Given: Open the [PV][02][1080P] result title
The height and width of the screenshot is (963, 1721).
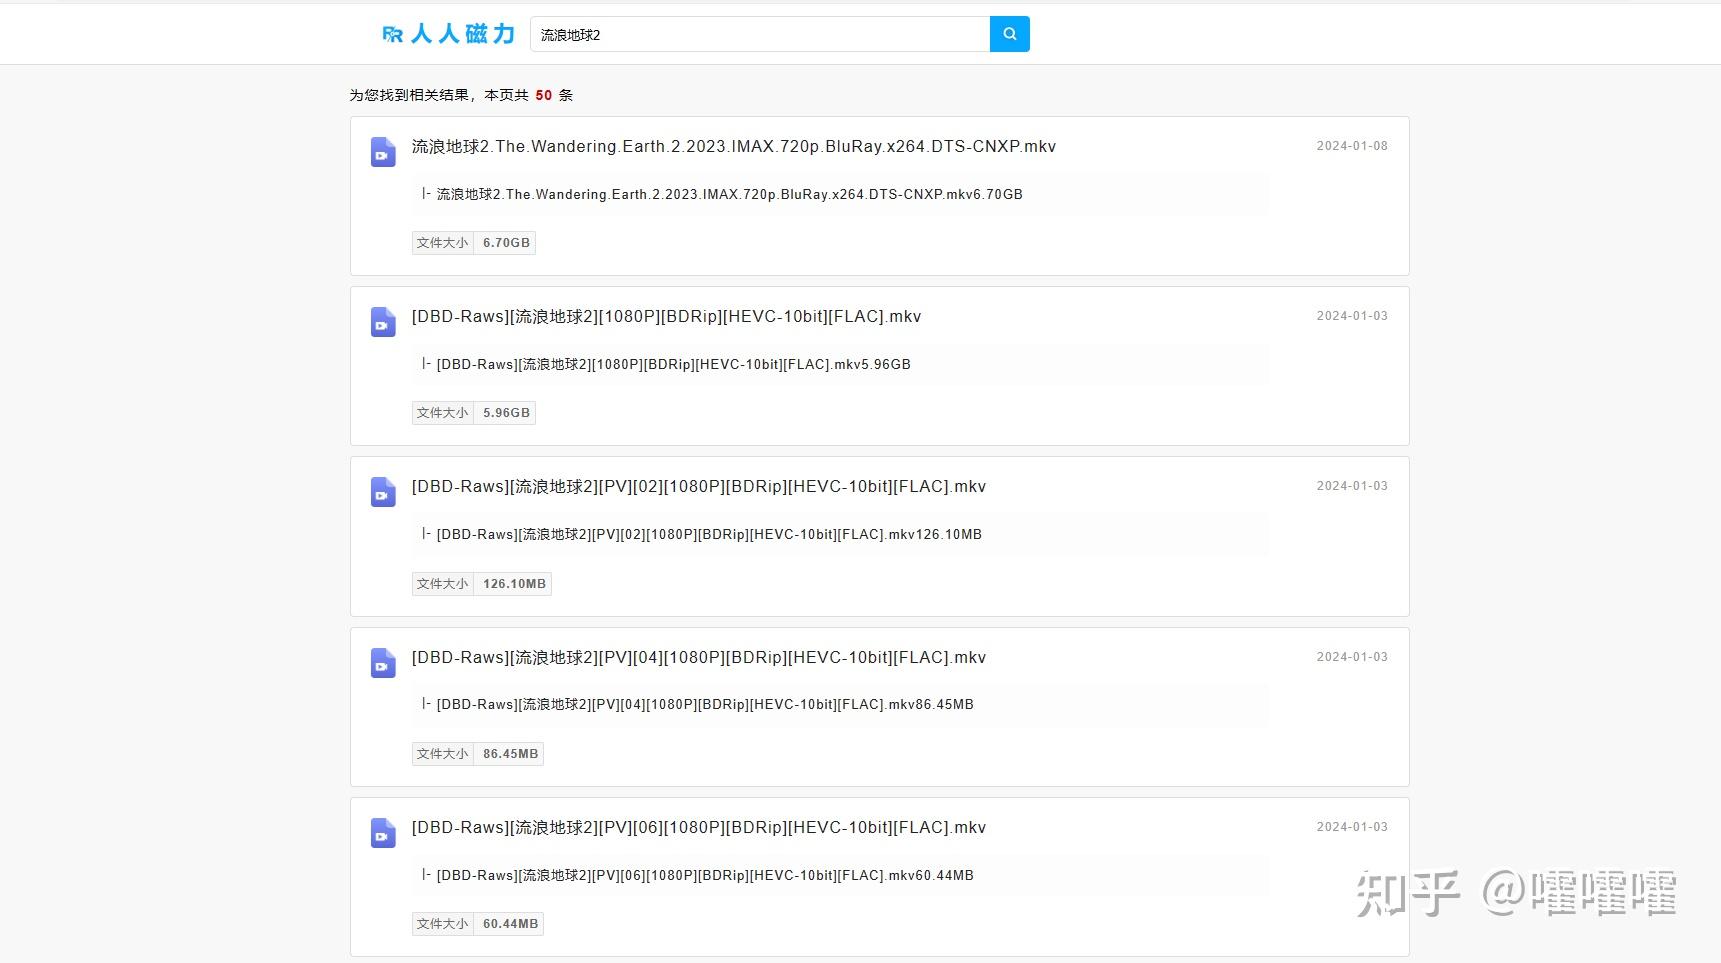Looking at the screenshot, I should pos(698,486).
